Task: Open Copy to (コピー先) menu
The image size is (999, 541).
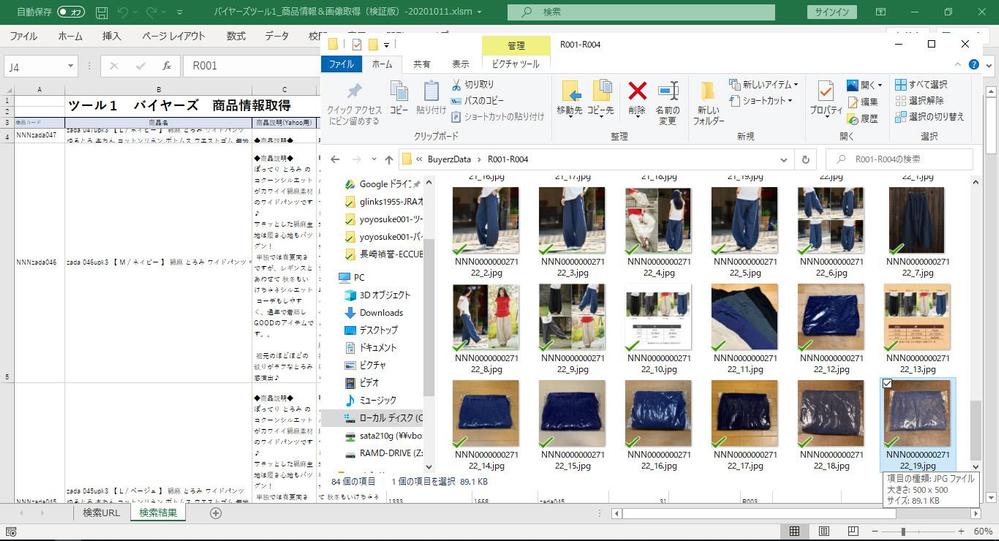Action: pos(600,97)
